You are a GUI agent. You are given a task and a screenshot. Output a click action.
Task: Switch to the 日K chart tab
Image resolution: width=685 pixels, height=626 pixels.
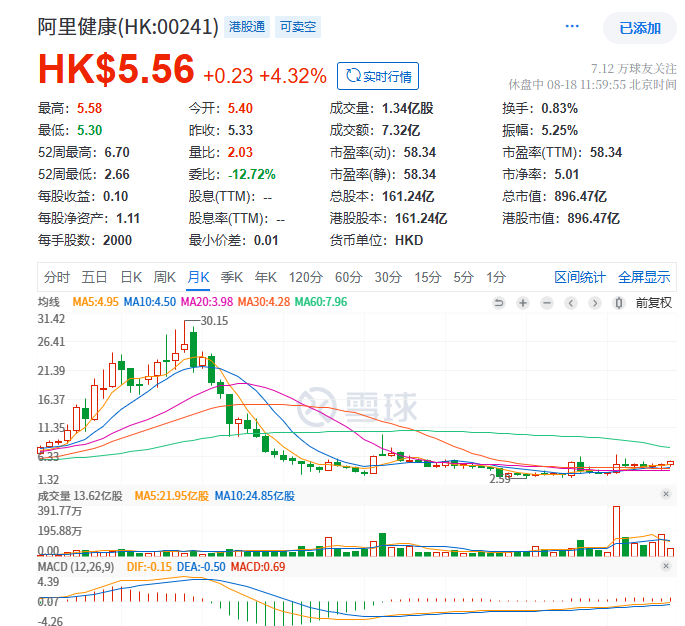coord(131,277)
